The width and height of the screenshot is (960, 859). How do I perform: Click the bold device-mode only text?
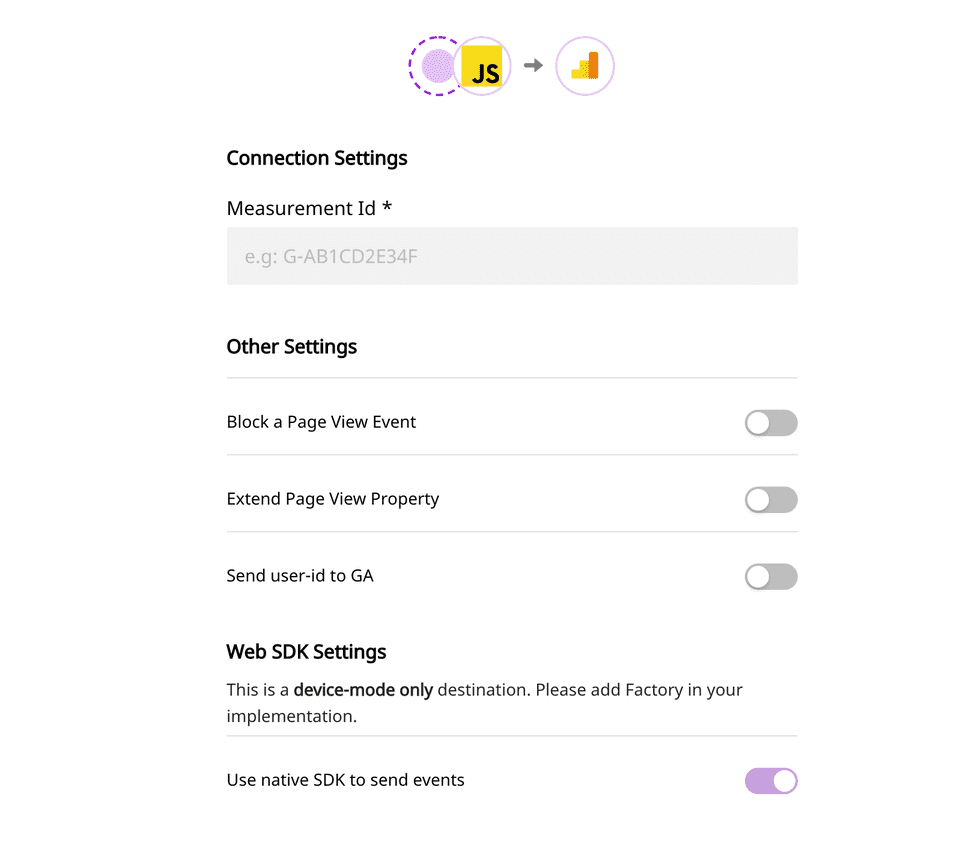pos(363,690)
